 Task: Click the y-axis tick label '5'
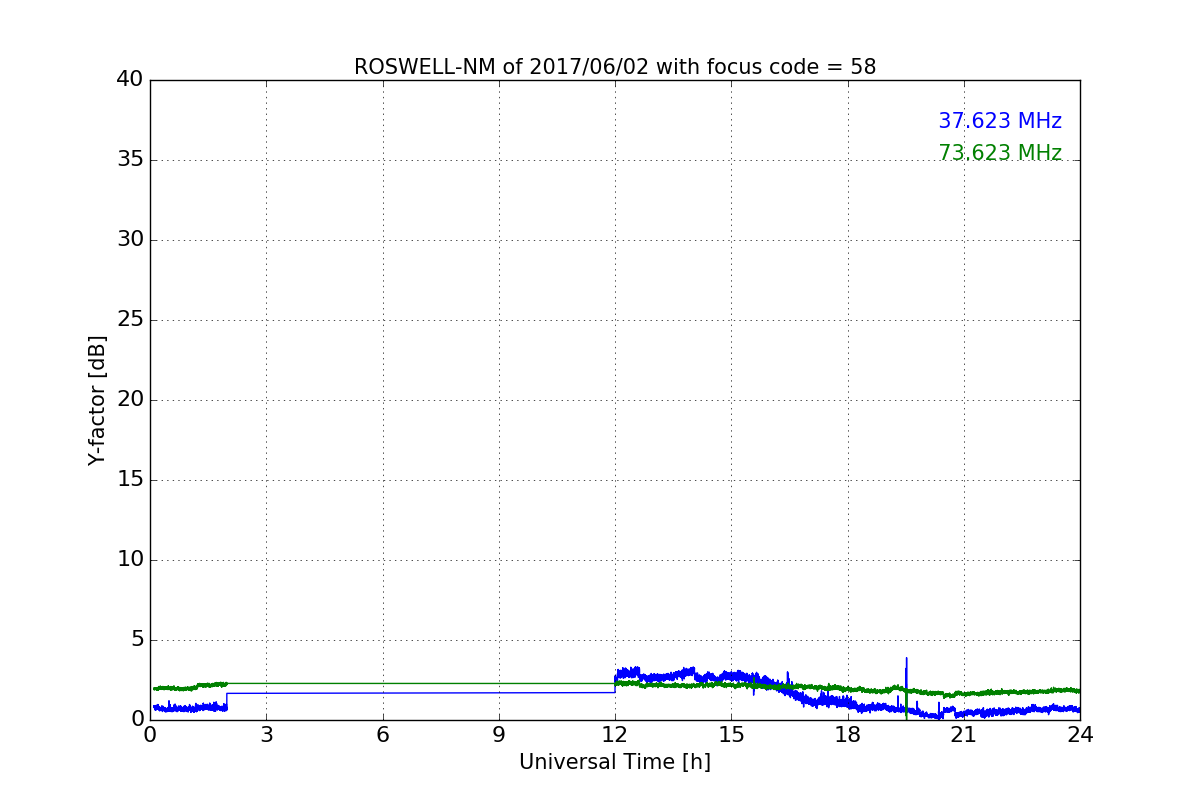click(x=136, y=640)
